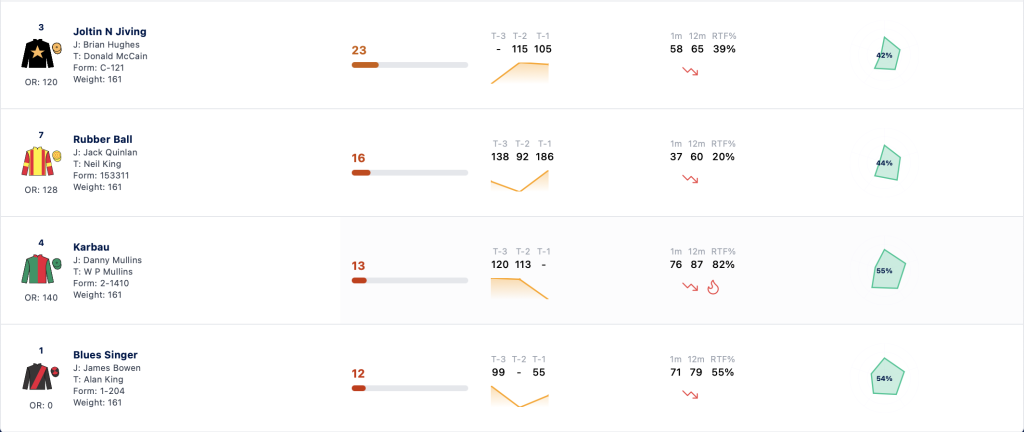This screenshot has height=432, width=1024.
Task: Click the downward trend arrow for Blues Singer
Action: [x=690, y=394]
